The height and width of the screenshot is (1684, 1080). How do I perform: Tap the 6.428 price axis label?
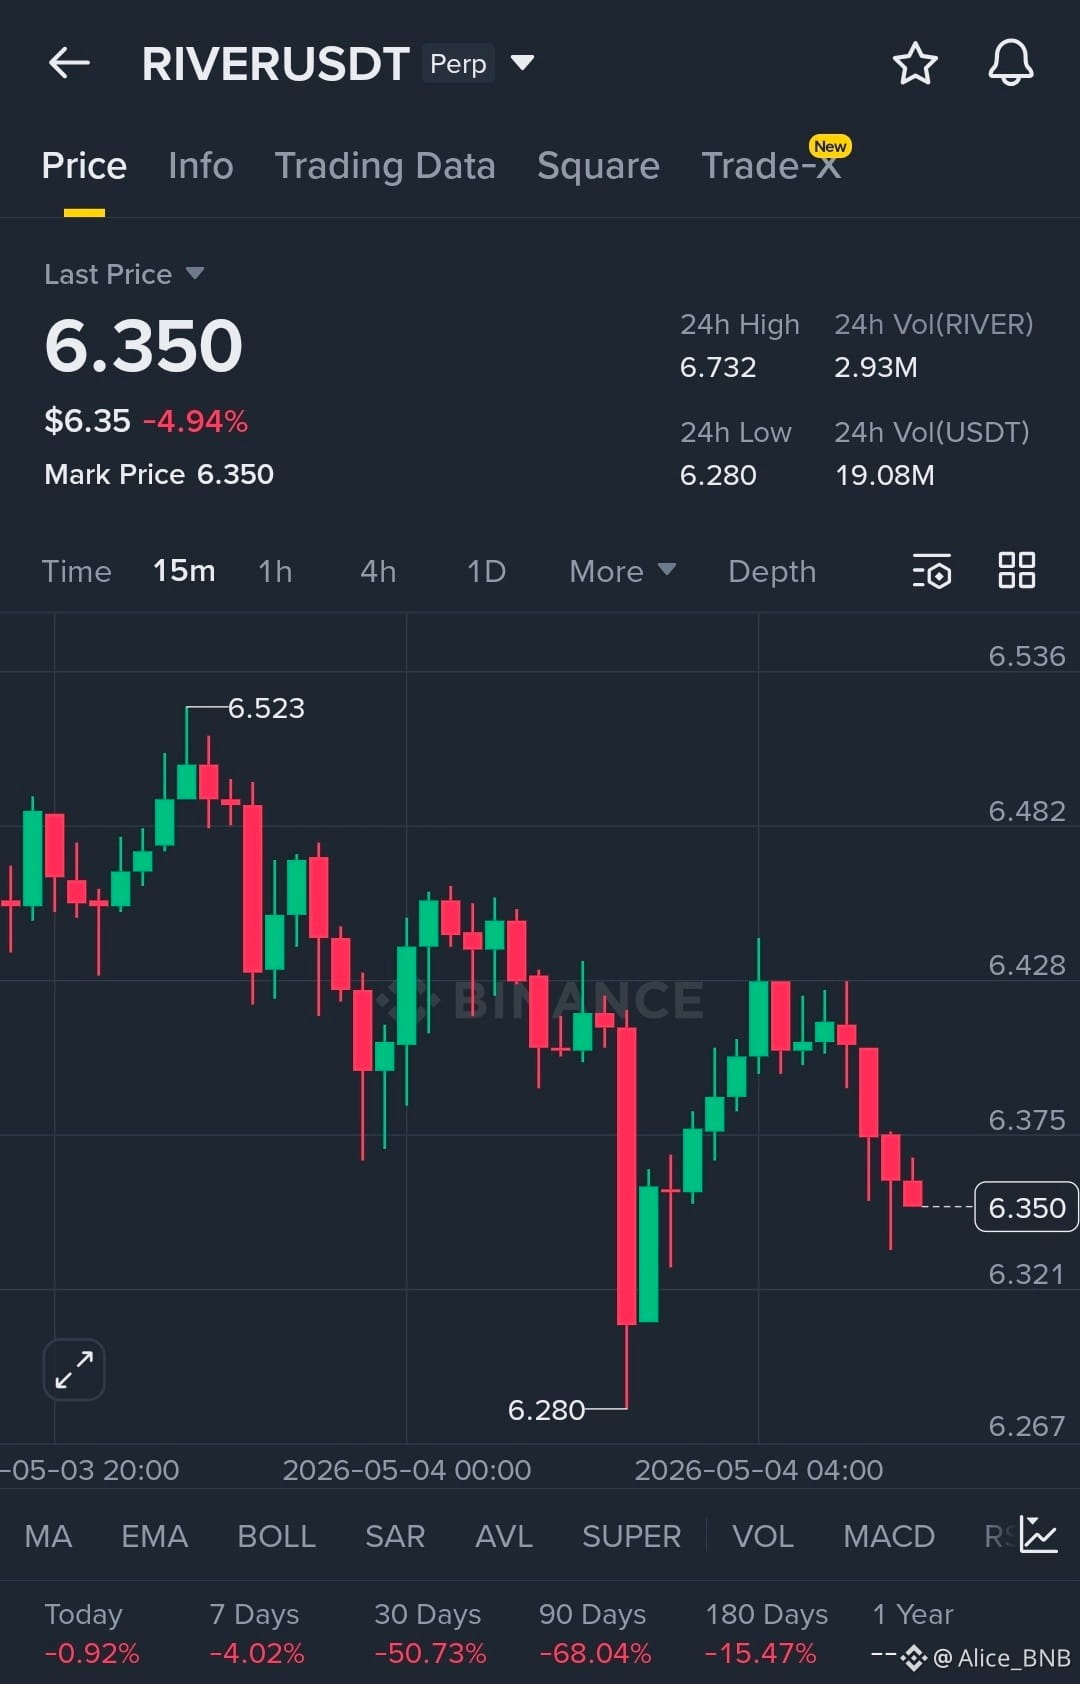coord(1027,965)
